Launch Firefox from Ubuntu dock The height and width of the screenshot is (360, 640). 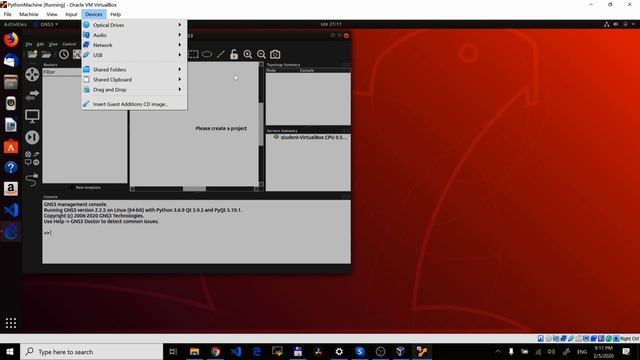click(x=11, y=40)
